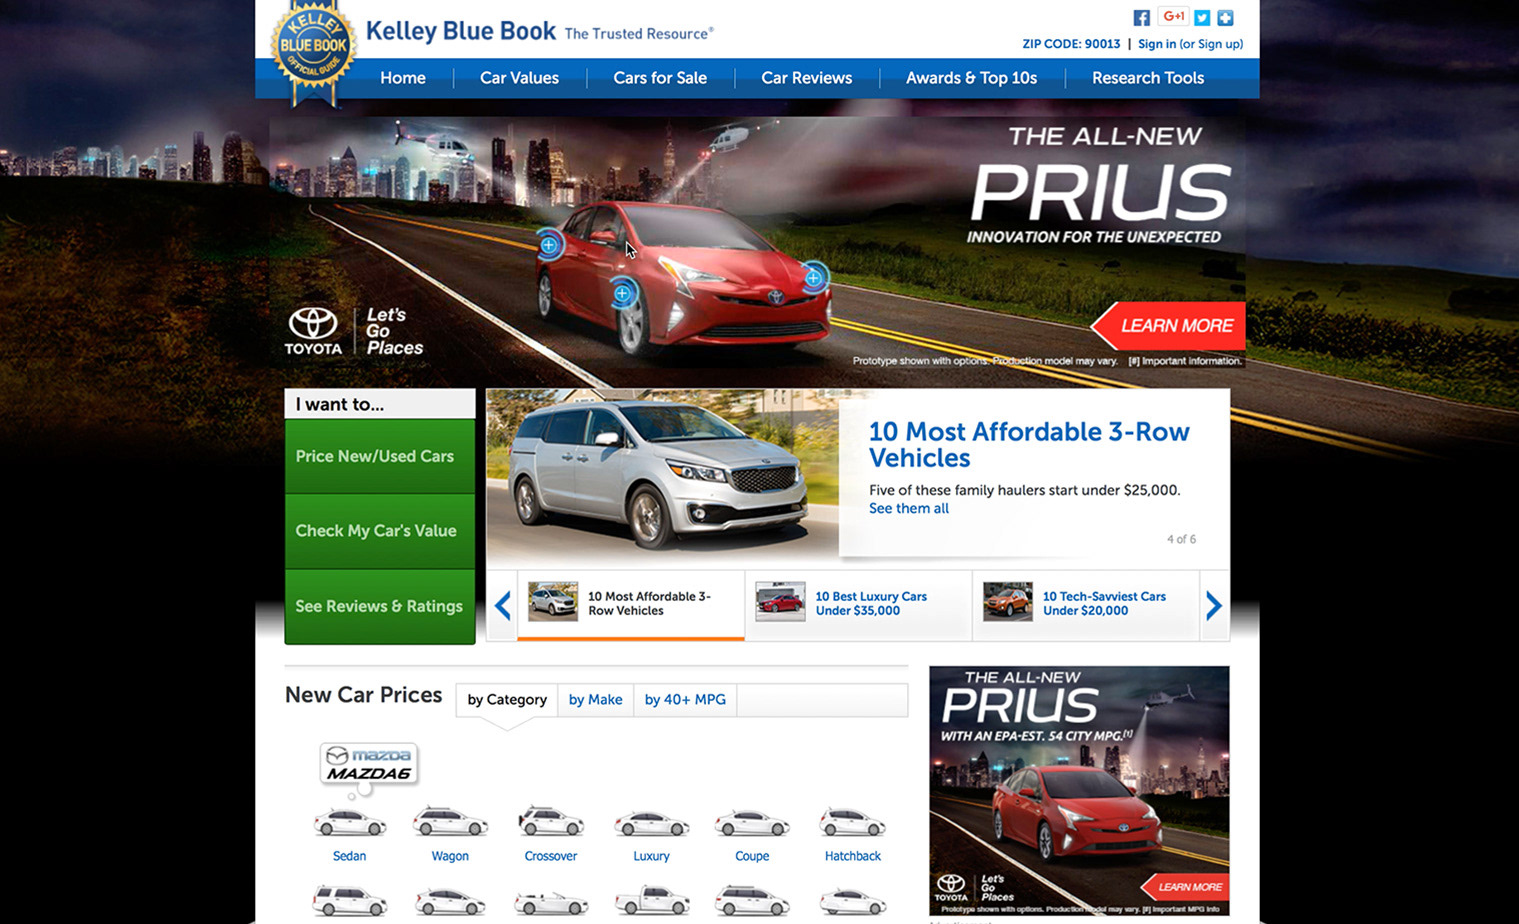Click the Kelley Blue Book title text

[x=461, y=31]
